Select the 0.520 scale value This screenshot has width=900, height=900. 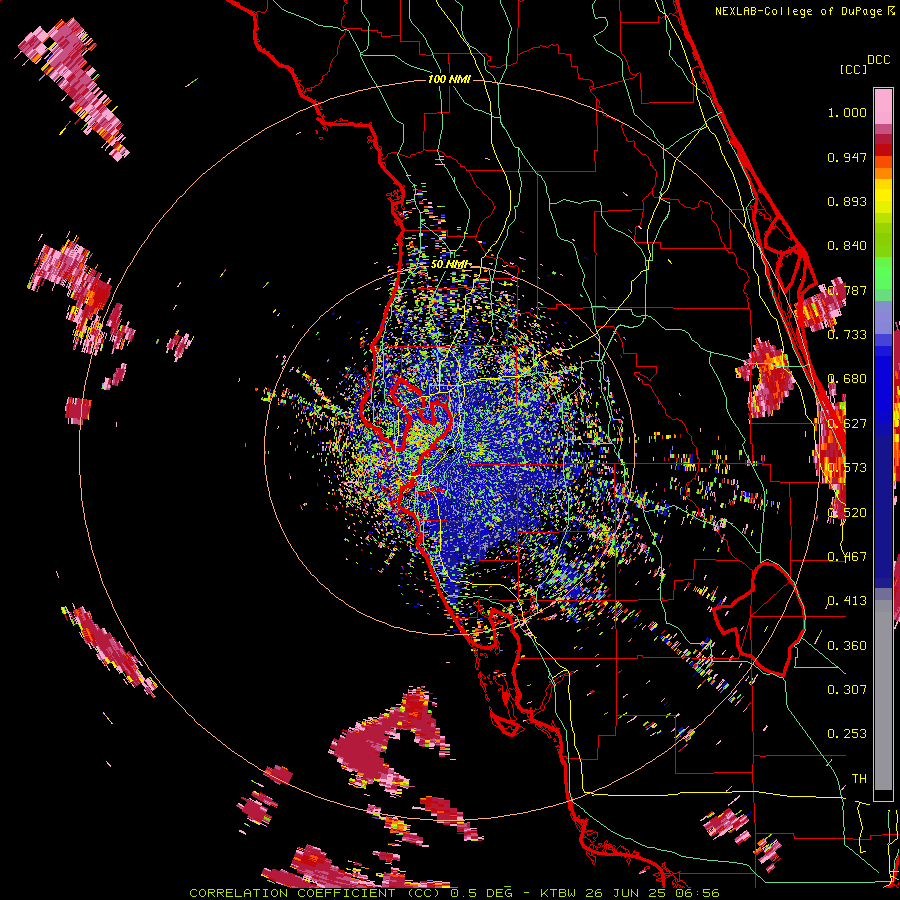click(847, 513)
